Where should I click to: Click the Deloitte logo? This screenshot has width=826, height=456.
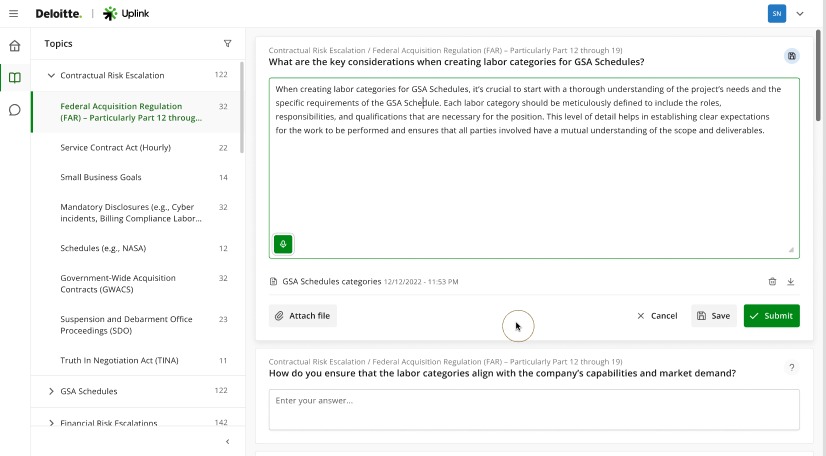pyautogui.click(x=58, y=14)
